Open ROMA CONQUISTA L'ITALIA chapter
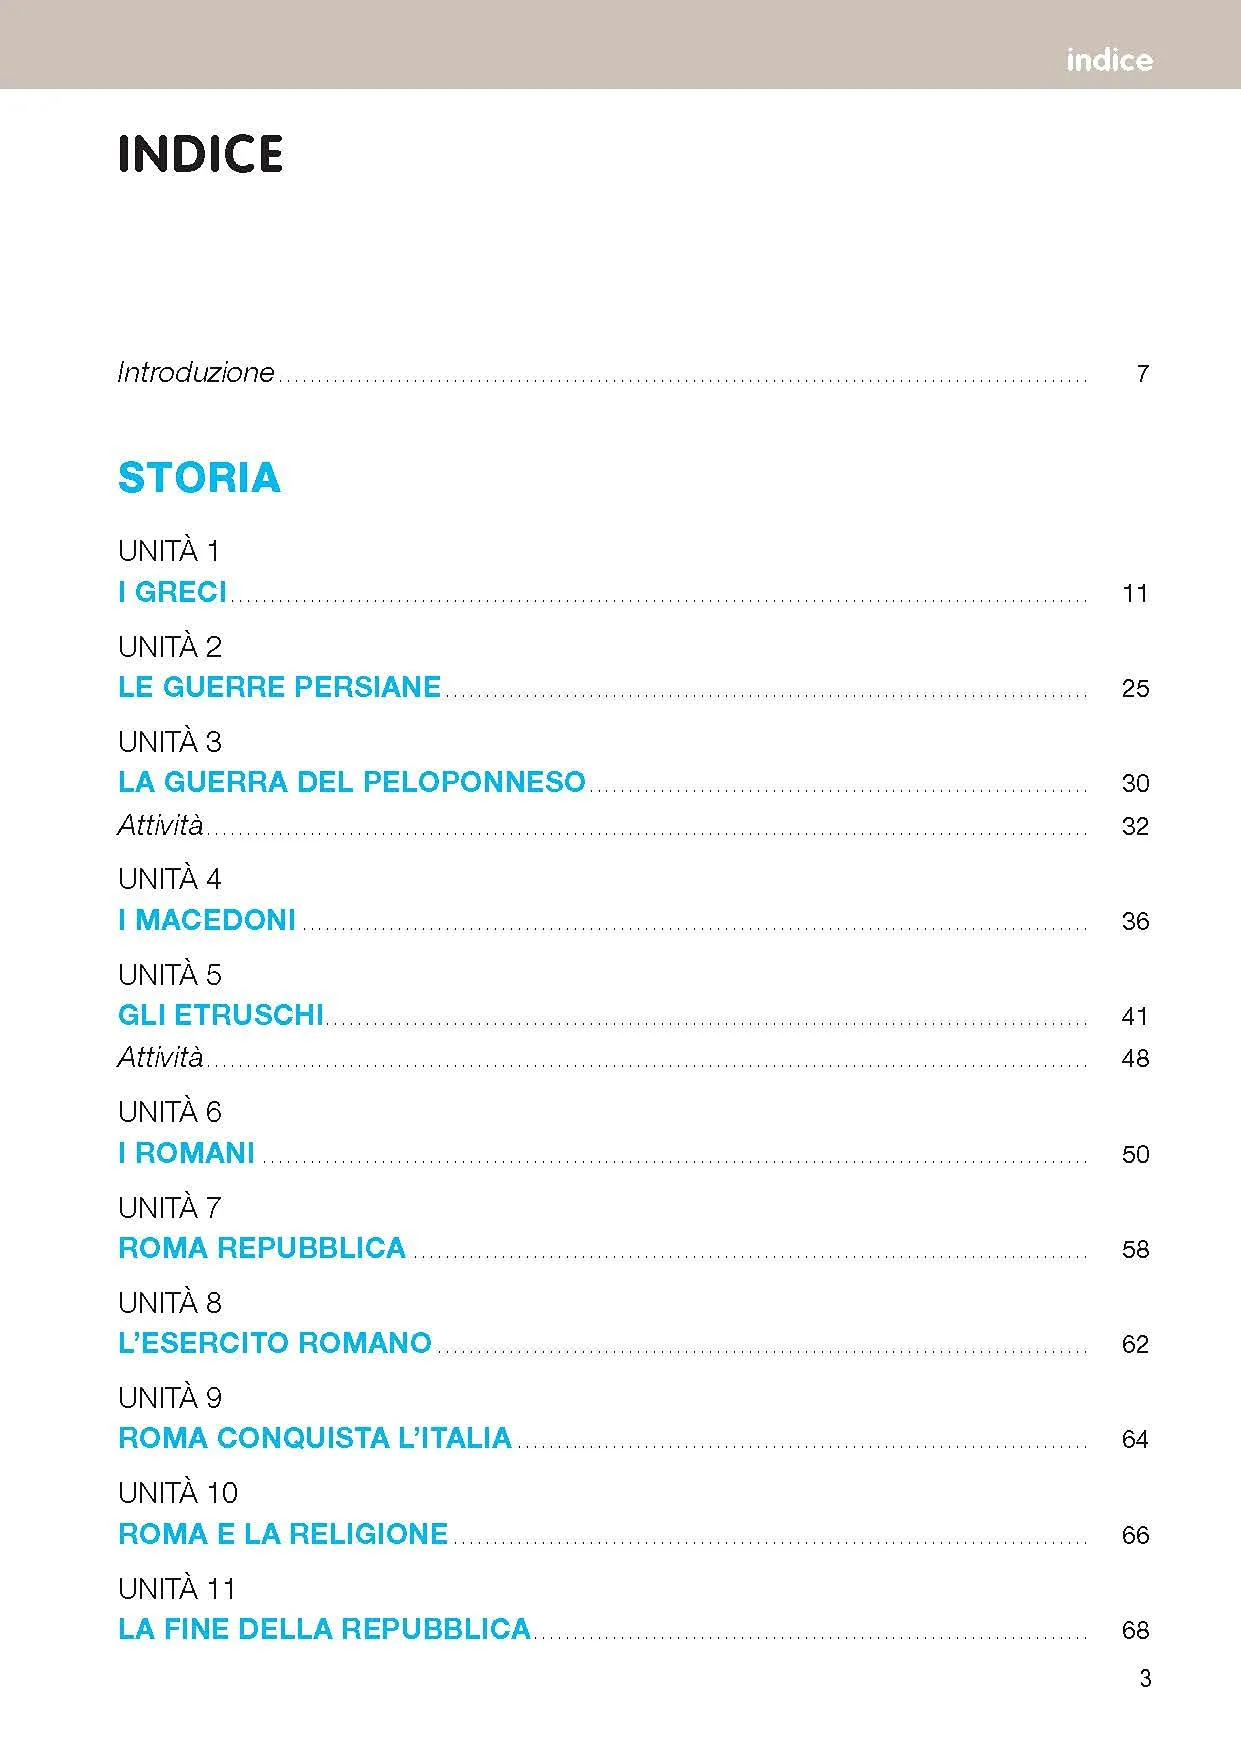The width and height of the screenshot is (1241, 1754). [x=315, y=1438]
